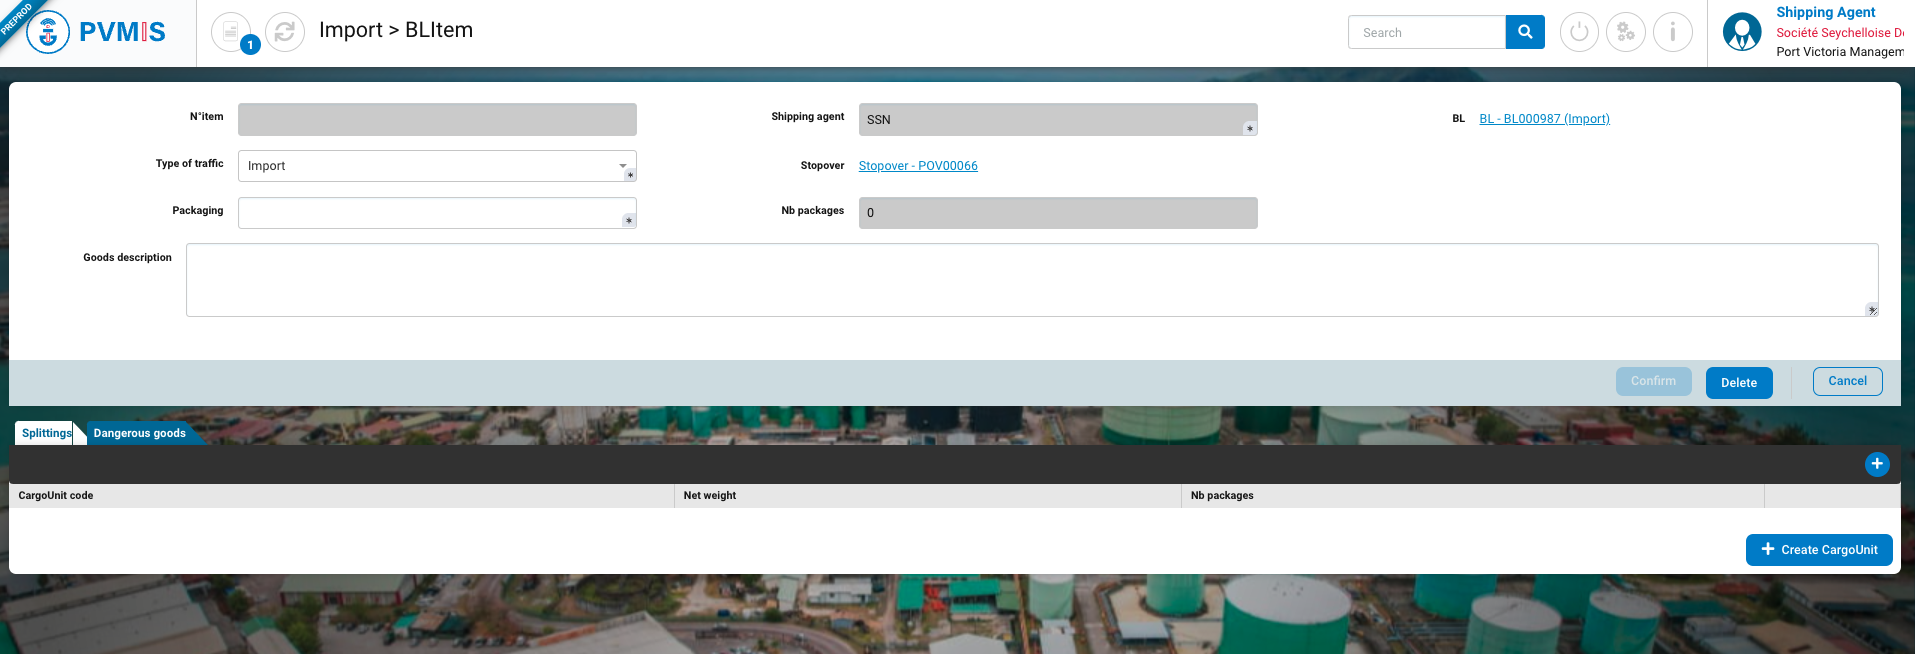Screen dimensions: 1915x654
Task: Open the BL - BL000987 (Import) link
Action: click(x=1544, y=119)
